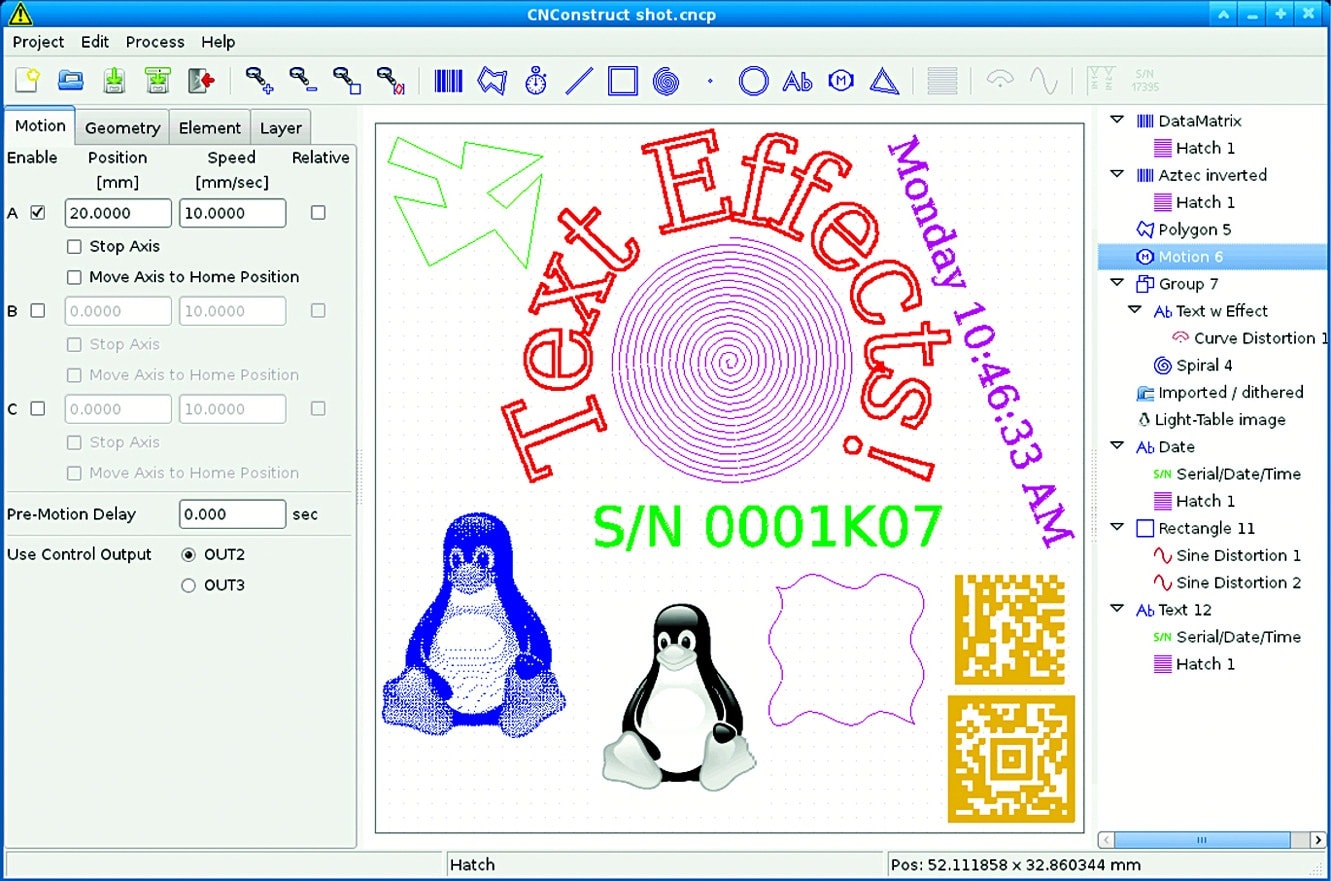Open the Process menu

click(155, 42)
